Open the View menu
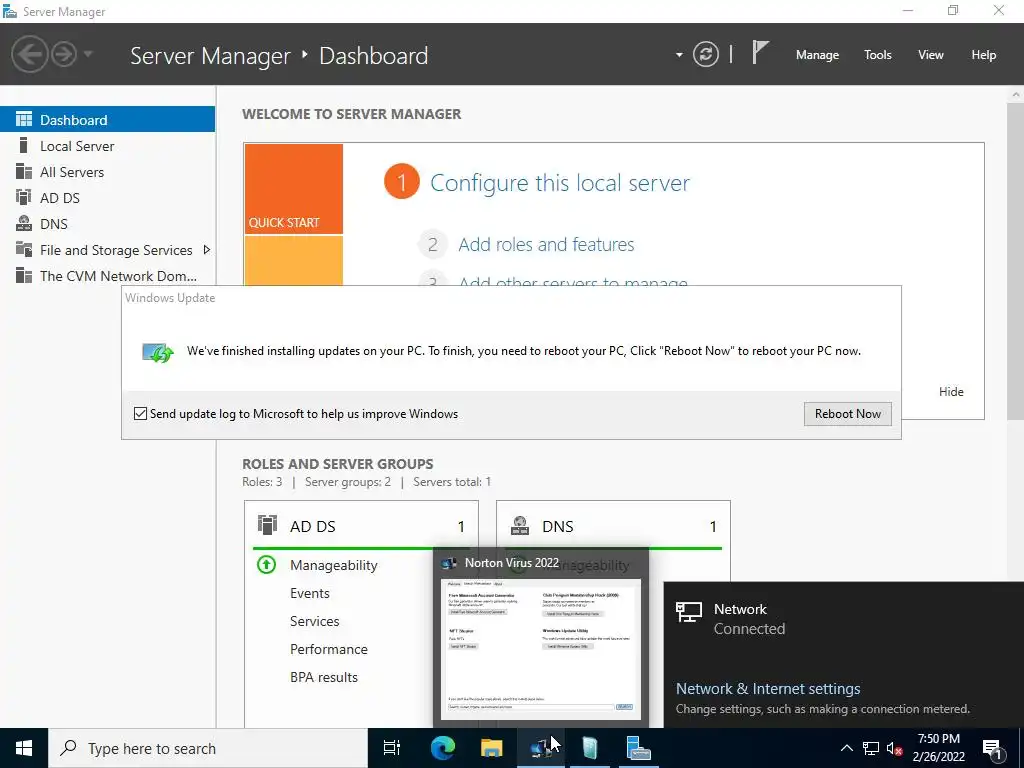1024x768 pixels. [930, 55]
